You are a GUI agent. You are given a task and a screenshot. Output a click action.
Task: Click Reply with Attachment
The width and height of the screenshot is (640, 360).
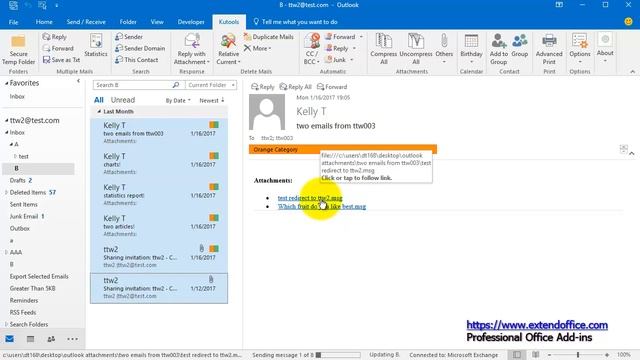(x=191, y=49)
